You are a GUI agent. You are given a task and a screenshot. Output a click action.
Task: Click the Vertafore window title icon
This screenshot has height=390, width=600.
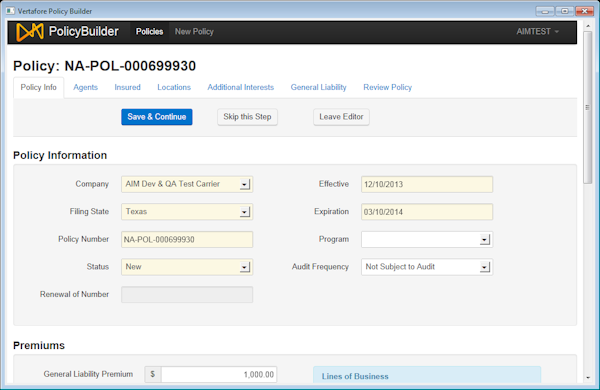[10, 11]
